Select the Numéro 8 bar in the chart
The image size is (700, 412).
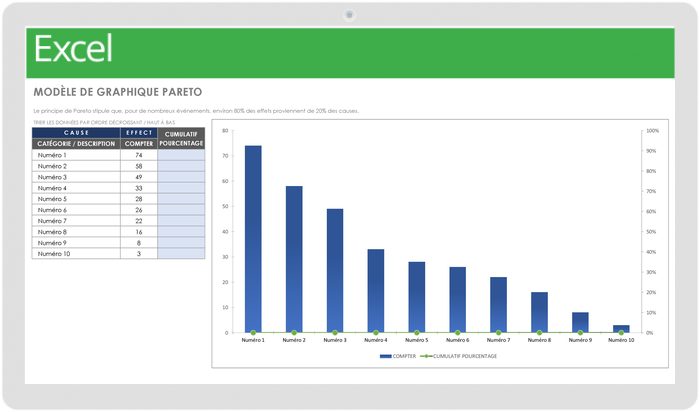(x=539, y=312)
